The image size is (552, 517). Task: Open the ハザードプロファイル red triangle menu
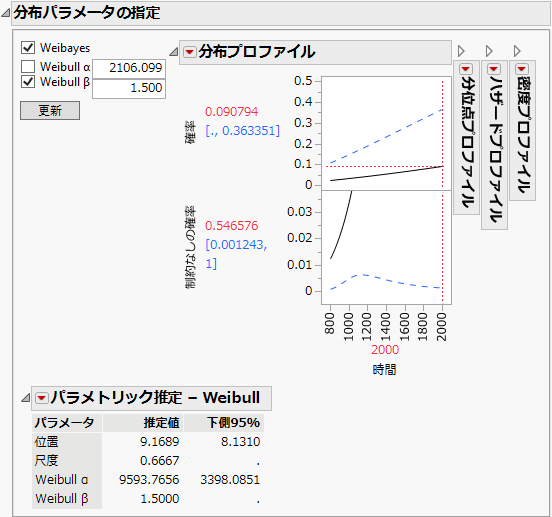[494, 68]
